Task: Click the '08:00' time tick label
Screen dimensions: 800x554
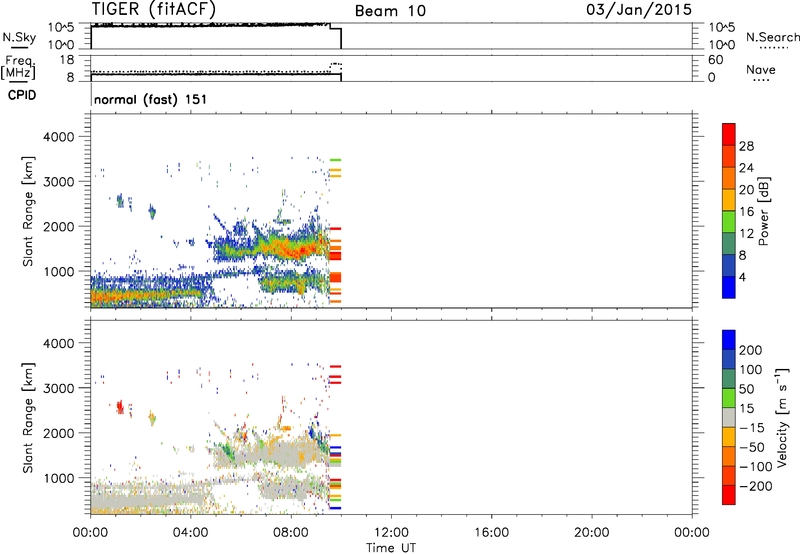Action: pyautogui.click(x=291, y=532)
